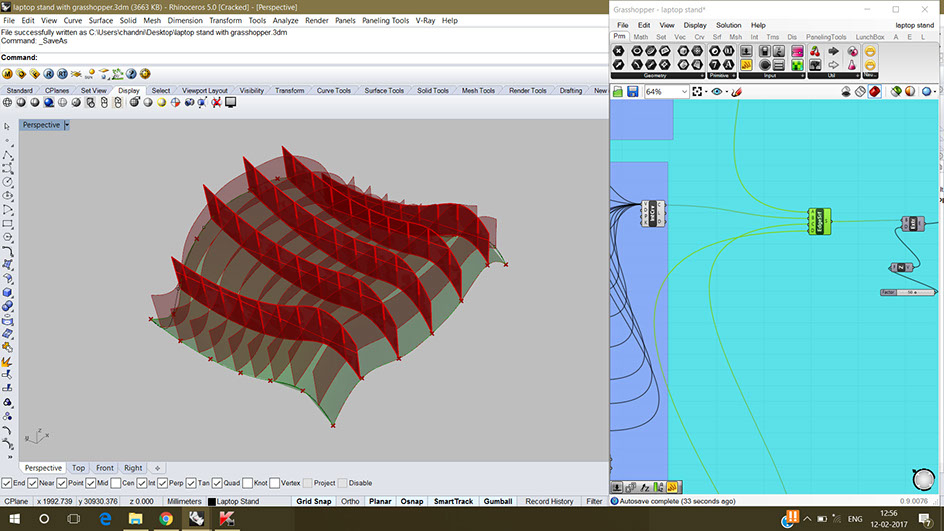Click the Grasshopper zoom extents icon
Viewport: 944px width, 531px height.
[x=697, y=92]
